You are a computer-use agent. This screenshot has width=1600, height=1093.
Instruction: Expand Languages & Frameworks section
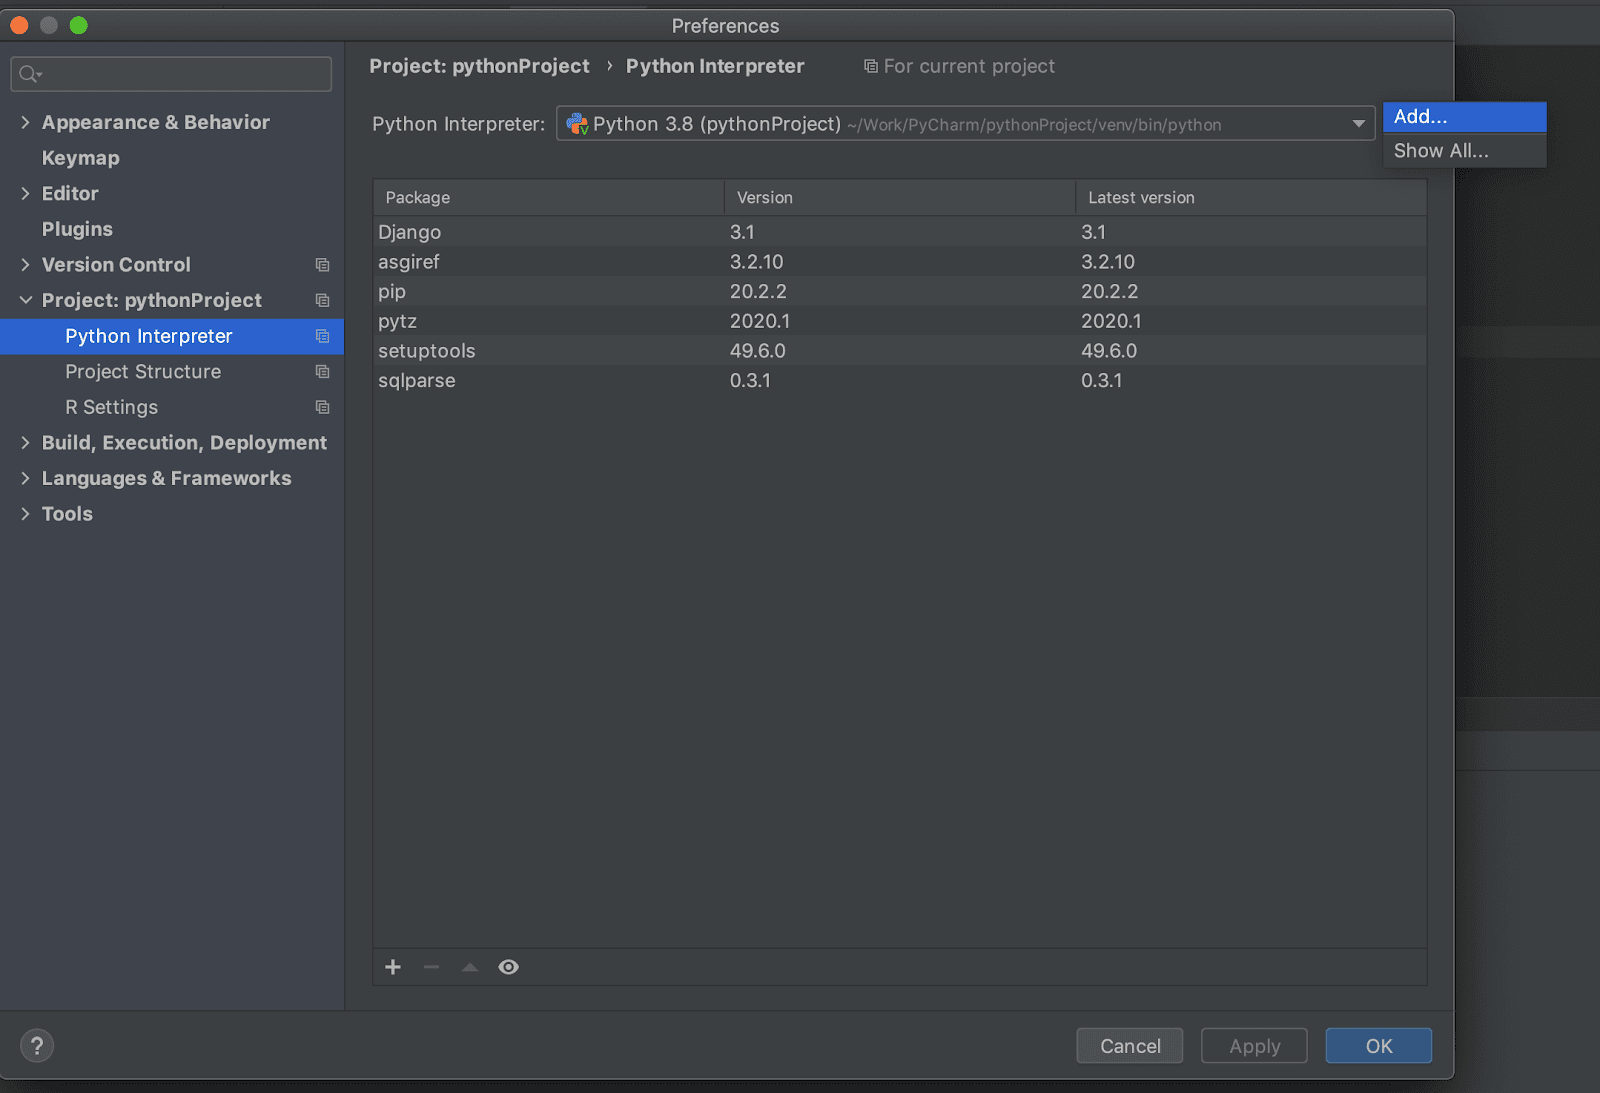pos(25,479)
